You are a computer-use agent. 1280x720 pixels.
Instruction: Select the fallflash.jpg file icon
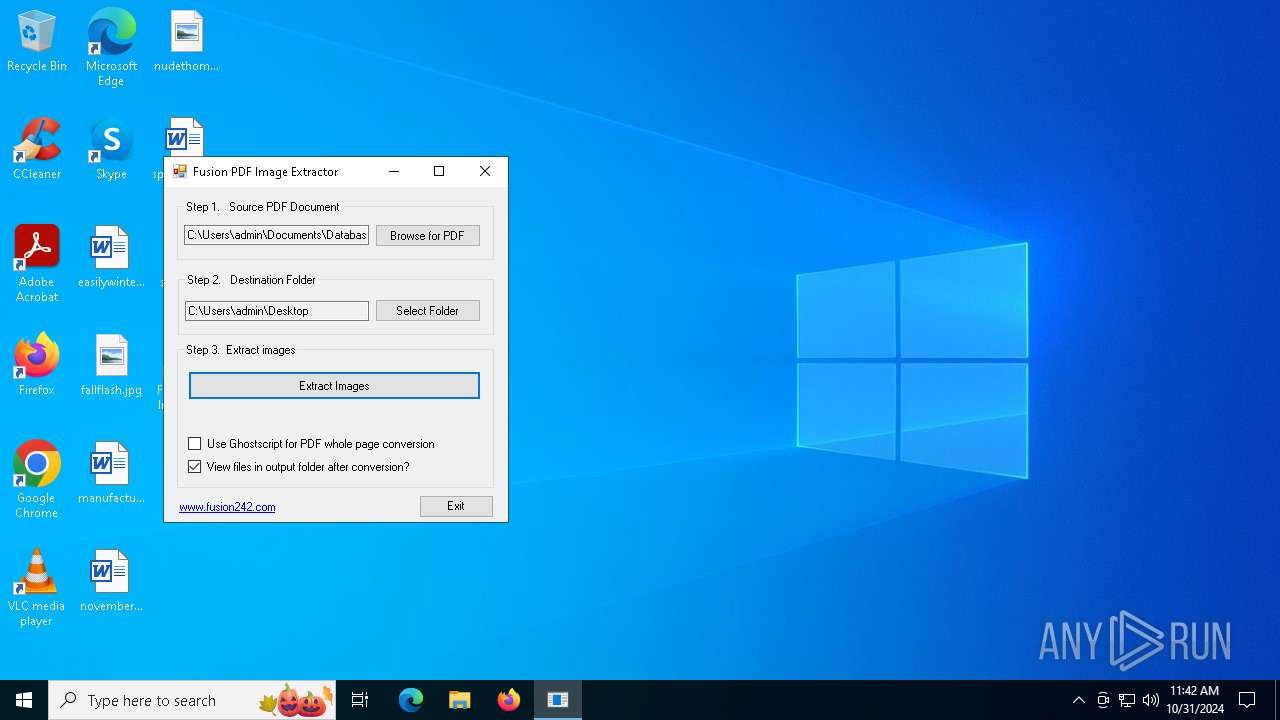(111, 365)
